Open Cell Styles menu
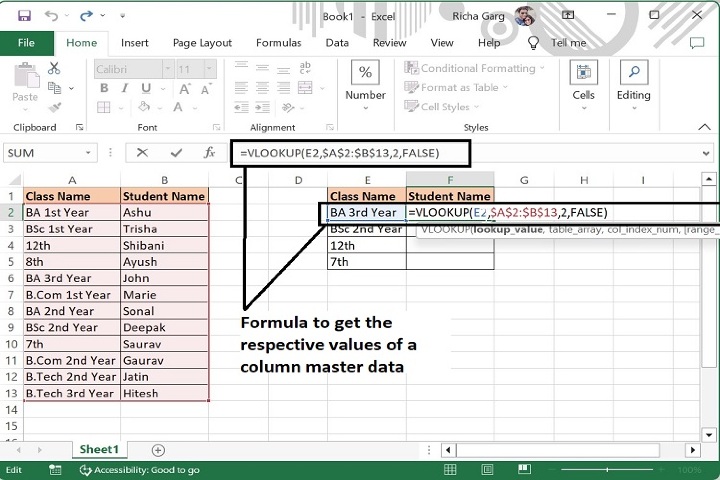This screenshot has width=720, height=480. [442, 107]
